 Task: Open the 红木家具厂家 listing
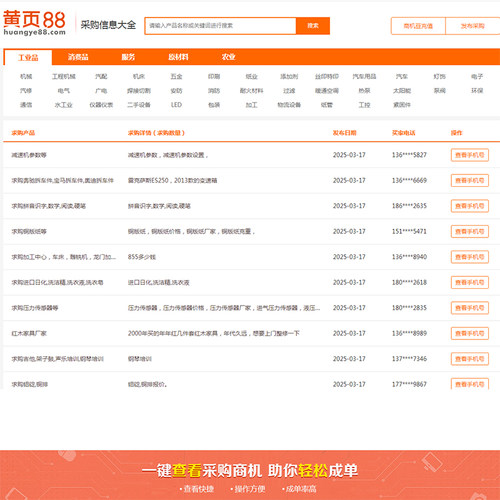[x=29, y=333]
